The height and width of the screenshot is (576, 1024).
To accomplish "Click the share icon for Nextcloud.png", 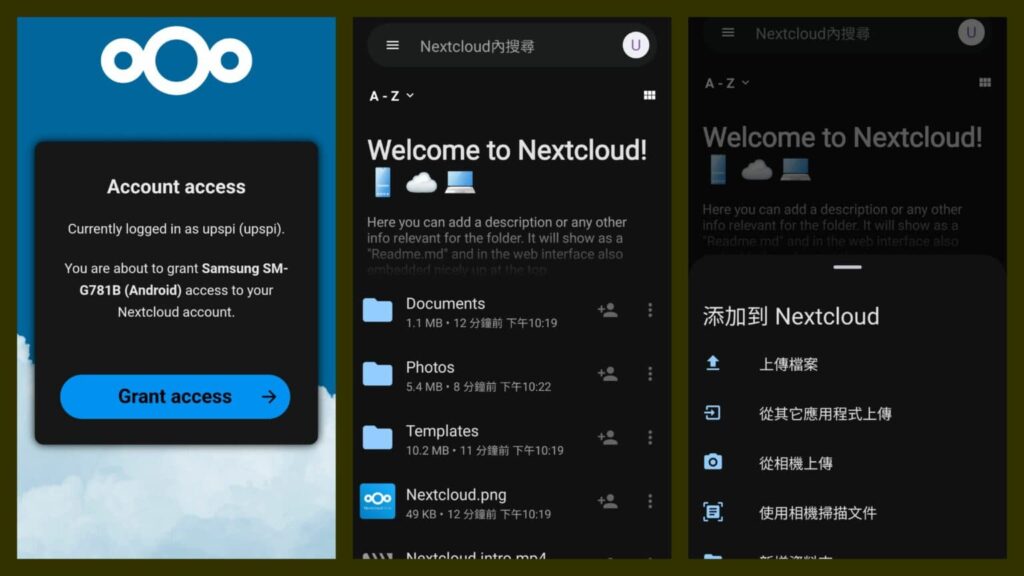I will (x=607, y=501).
